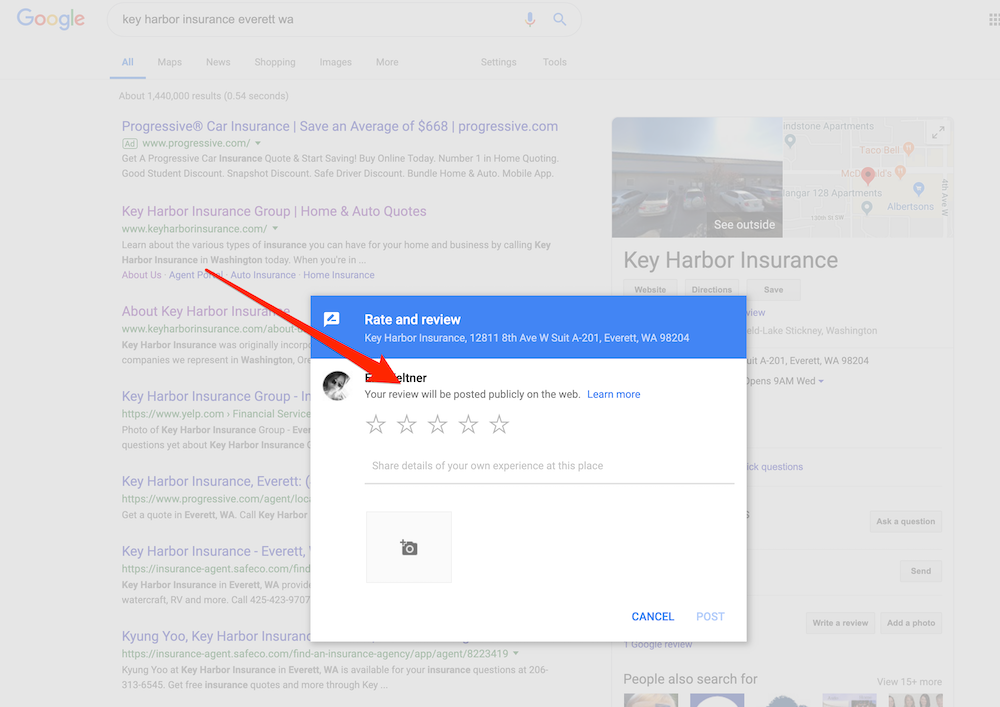The height and width of the screenshot is (707, 1000).
Task: Select the second star rating
Action: [x=406, y=424]
